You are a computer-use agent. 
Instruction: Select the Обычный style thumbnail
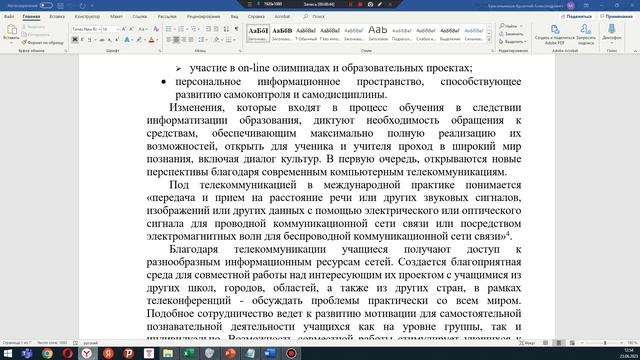(x=306, y=33)
